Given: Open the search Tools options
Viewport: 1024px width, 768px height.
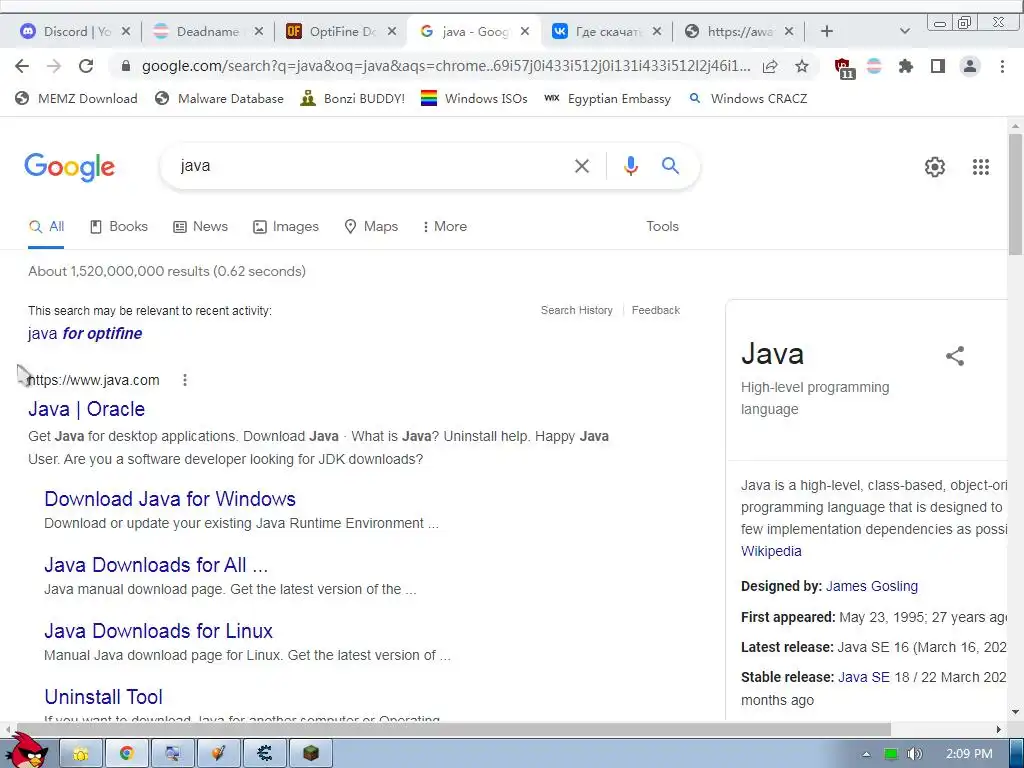Looking at the screenshot, I should (x=662, y=227).
